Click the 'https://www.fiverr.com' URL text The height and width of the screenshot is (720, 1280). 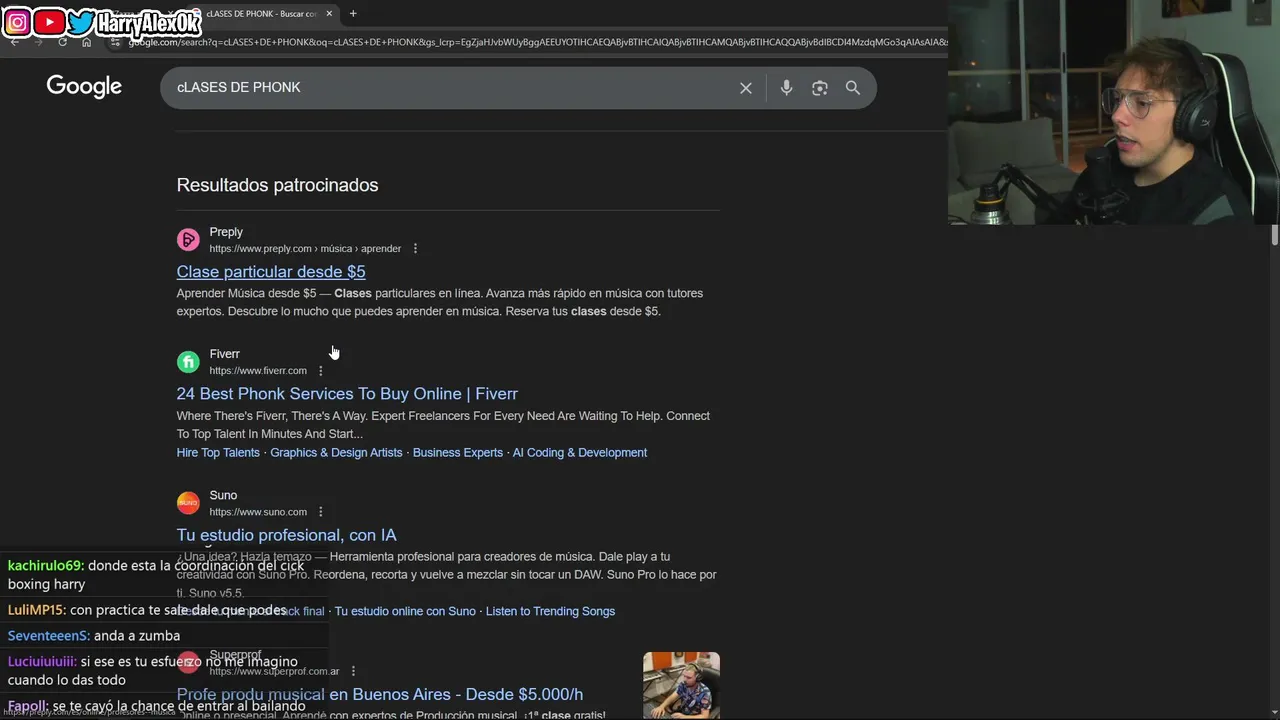pyautogui.click(x=258, y=371)
